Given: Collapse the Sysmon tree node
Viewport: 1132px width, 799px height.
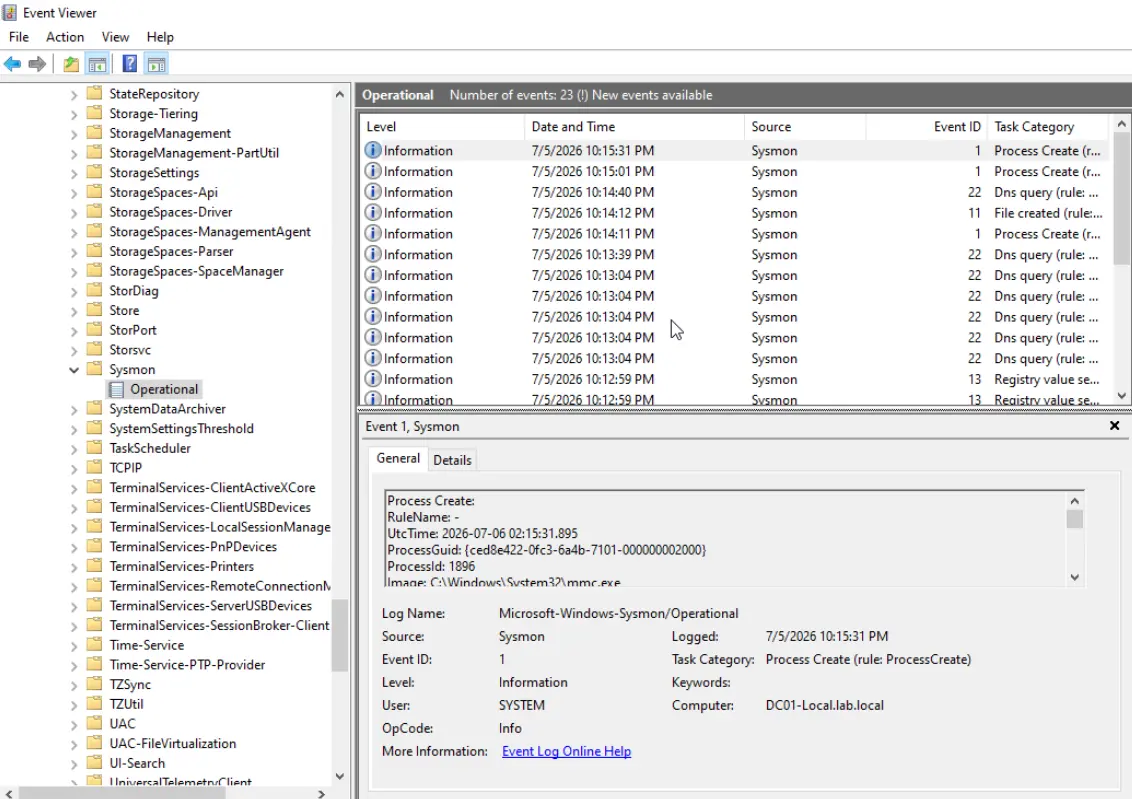Looking at the screenshot, I should 74,370.
